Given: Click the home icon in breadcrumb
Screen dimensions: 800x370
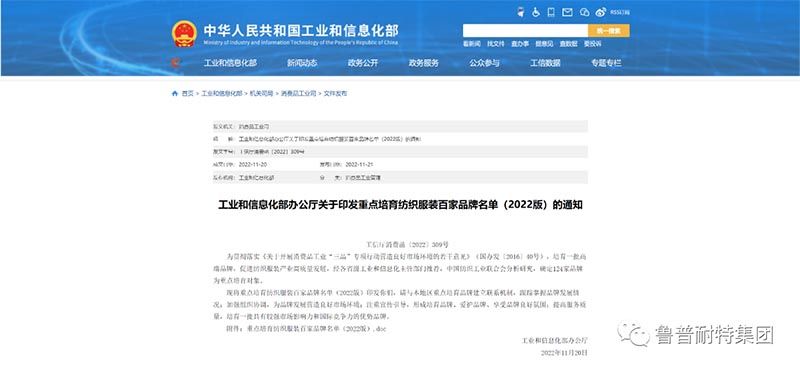Looking at the screenshot, I should pos(175,93).
